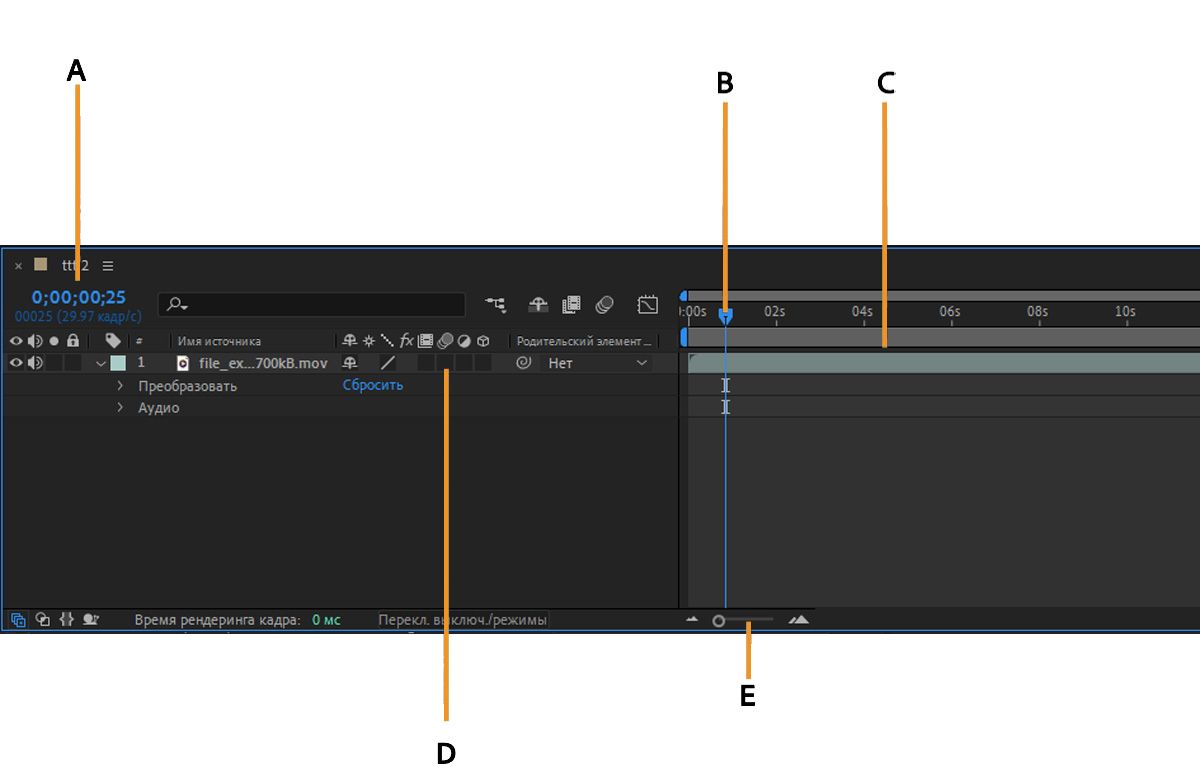Screen dimensions: 1200x775
Task: Select layer name file_ex...700kB.mov
Action: coord(263,363)
